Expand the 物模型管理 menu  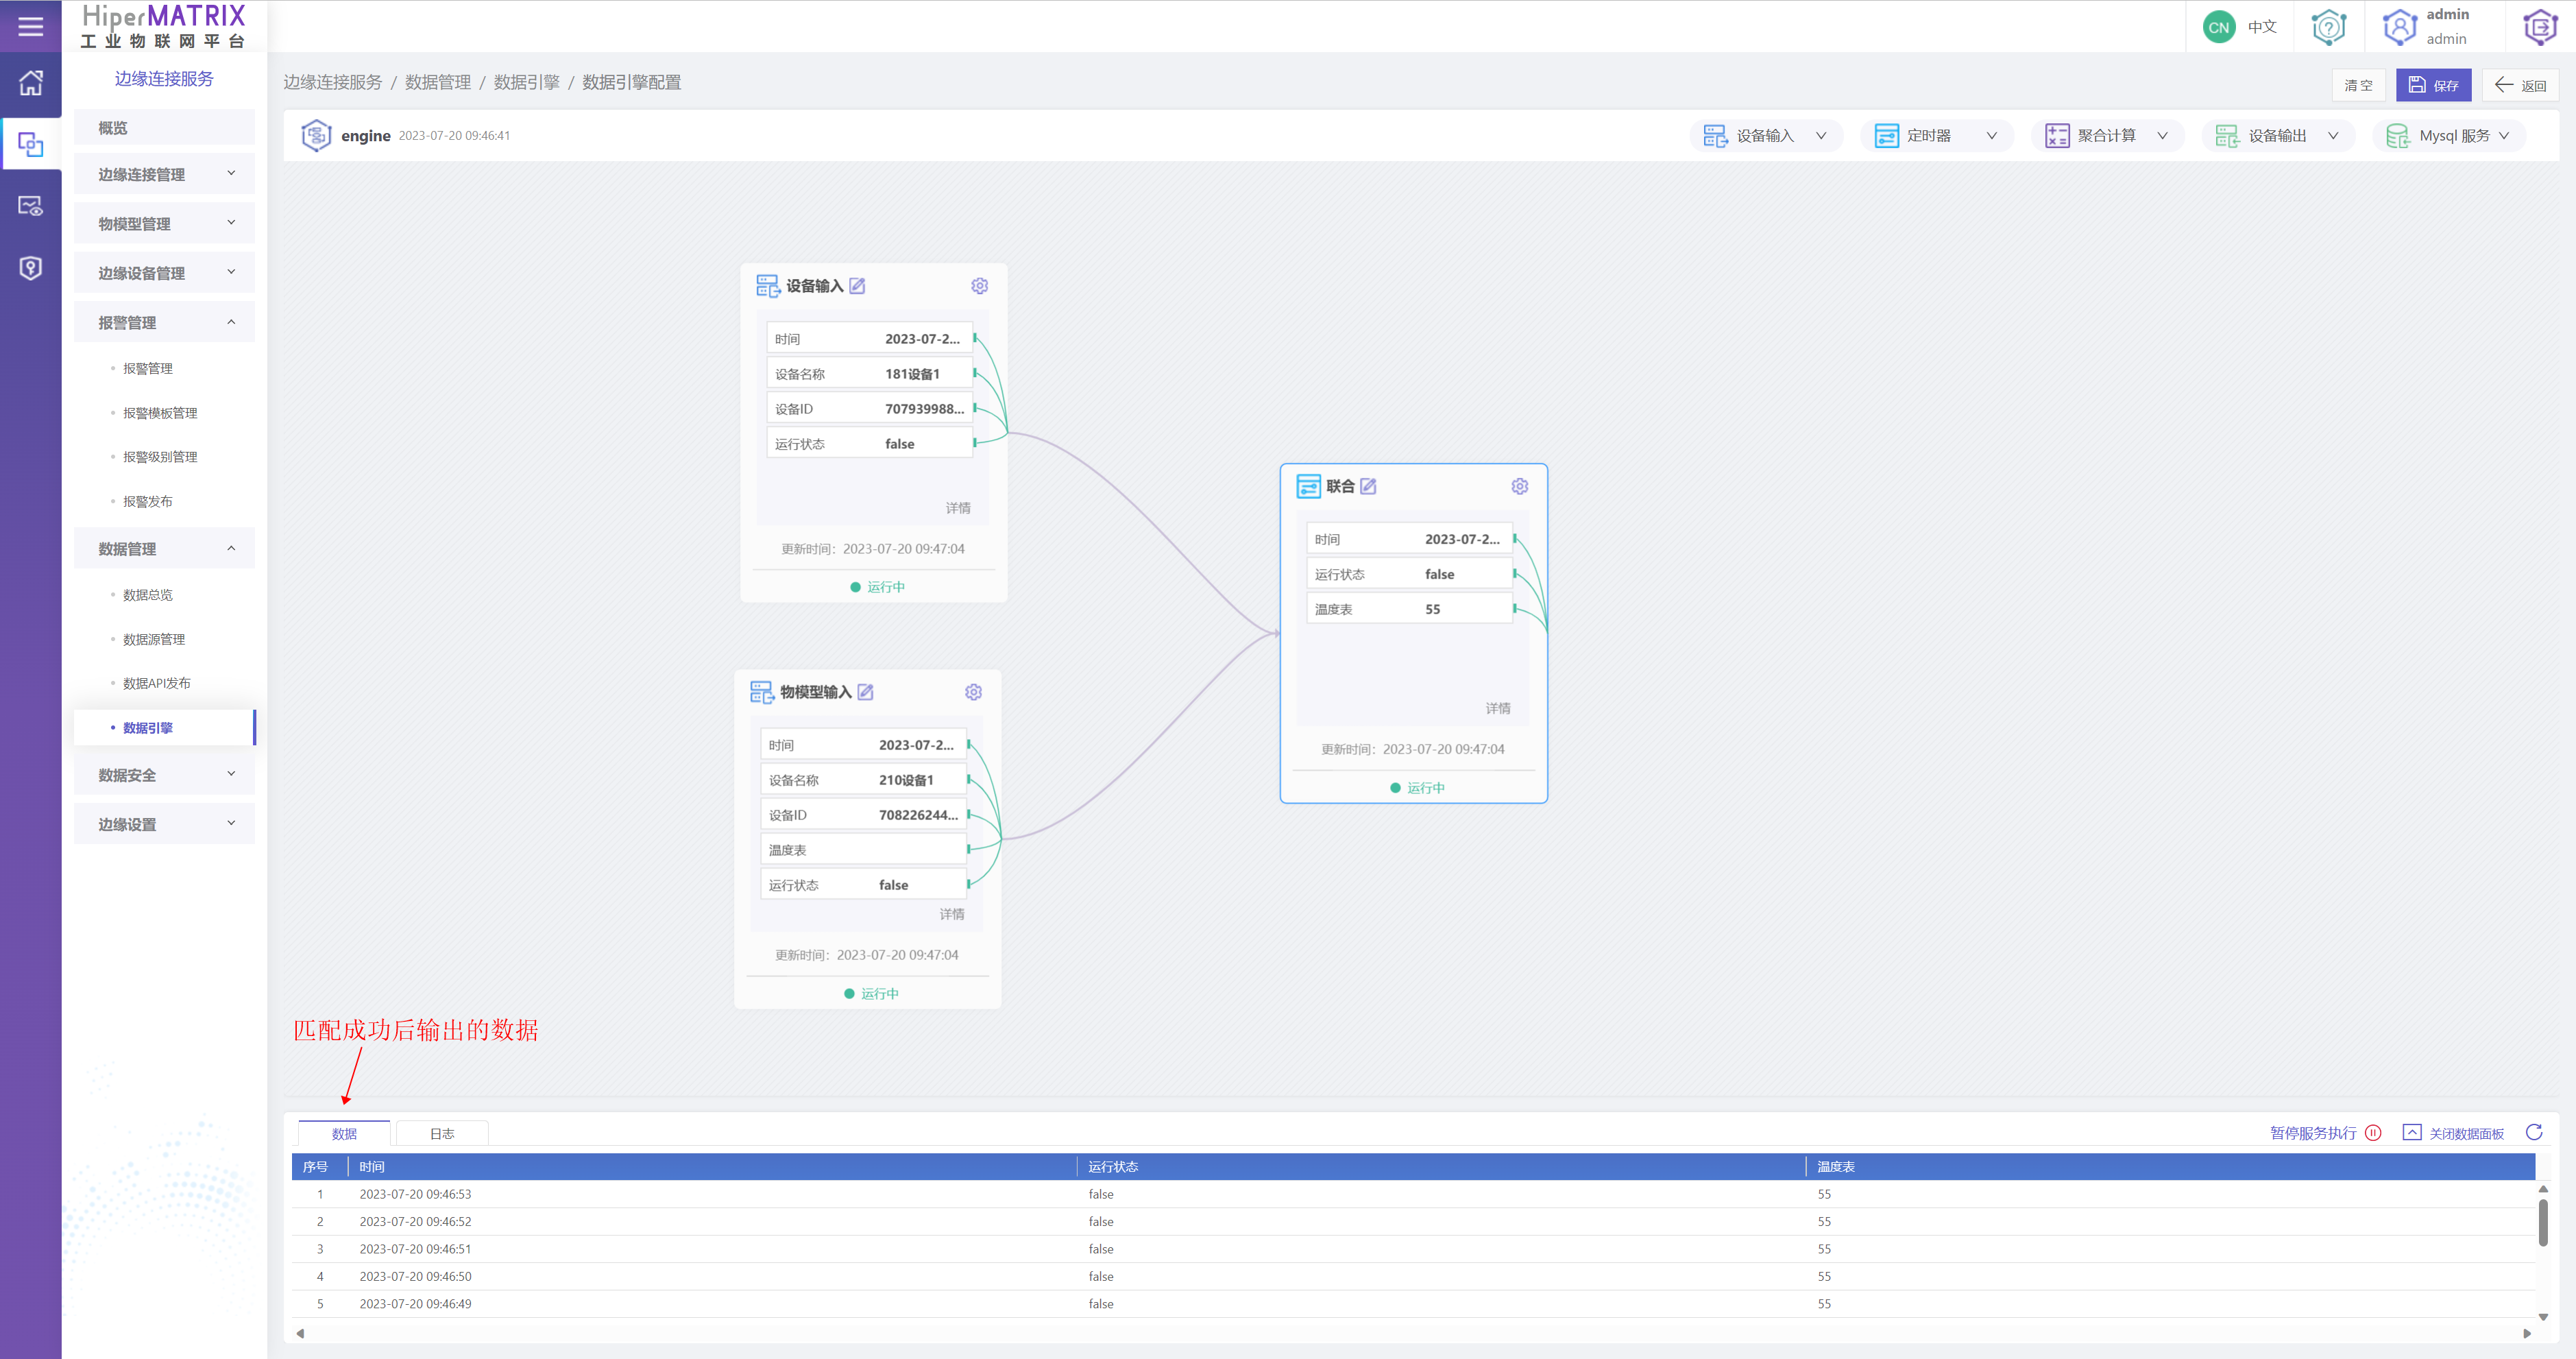click(x=164, y=223)
